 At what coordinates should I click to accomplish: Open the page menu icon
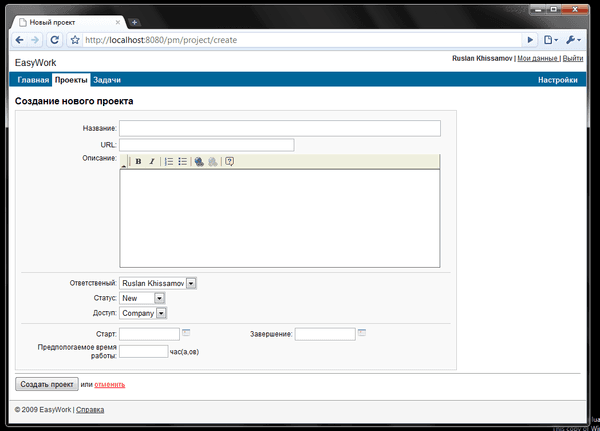click(551, 40)
